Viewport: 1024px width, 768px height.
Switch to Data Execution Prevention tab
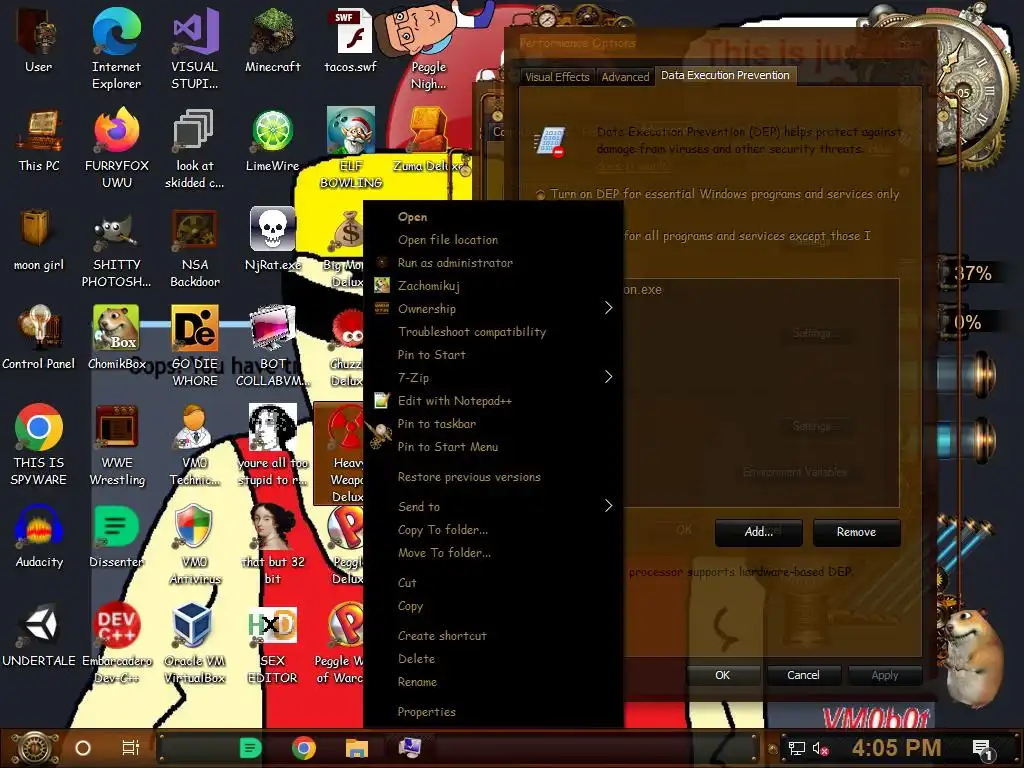[x=725, y=75]
